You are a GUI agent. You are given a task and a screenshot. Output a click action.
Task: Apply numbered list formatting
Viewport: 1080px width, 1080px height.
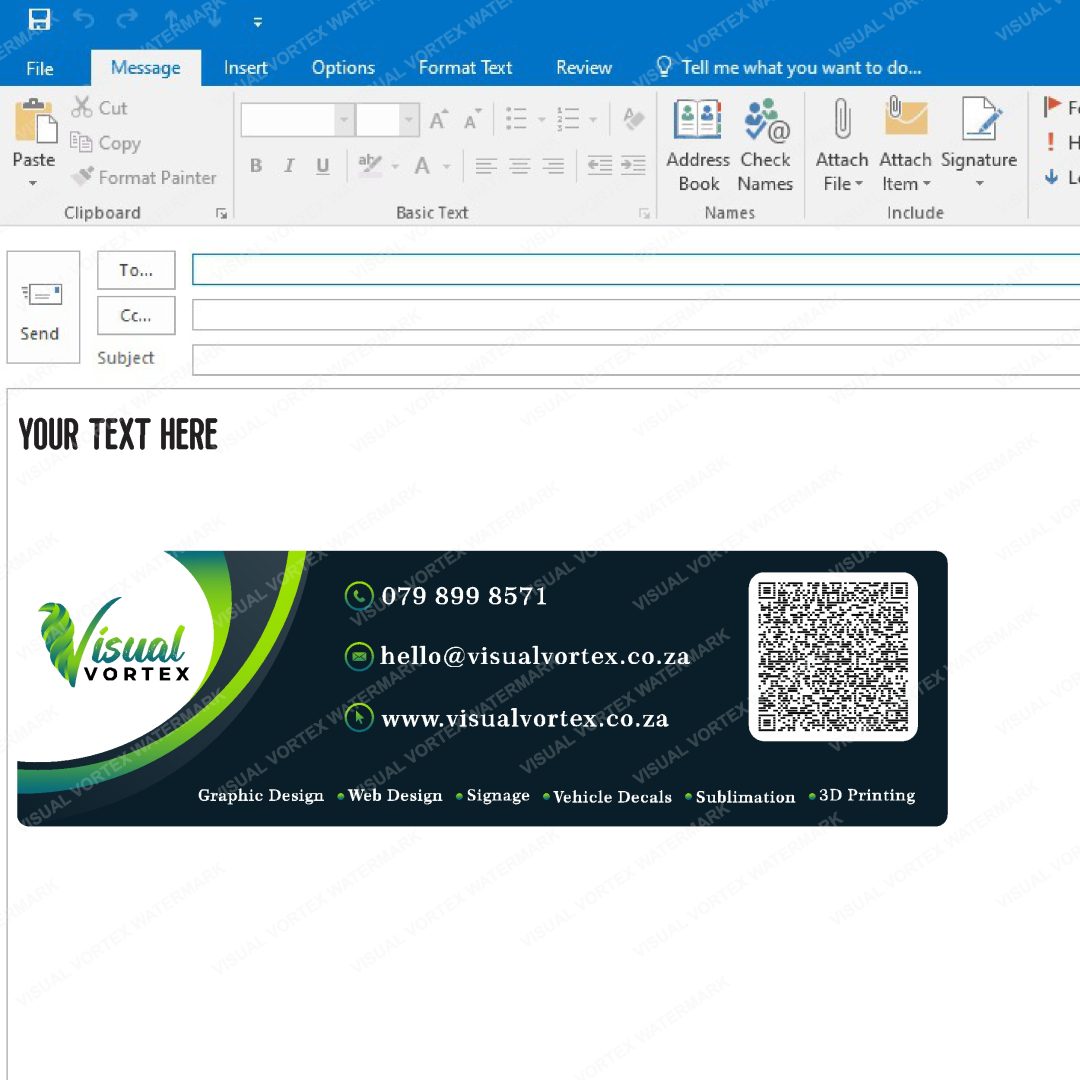[x=568, y=118]
